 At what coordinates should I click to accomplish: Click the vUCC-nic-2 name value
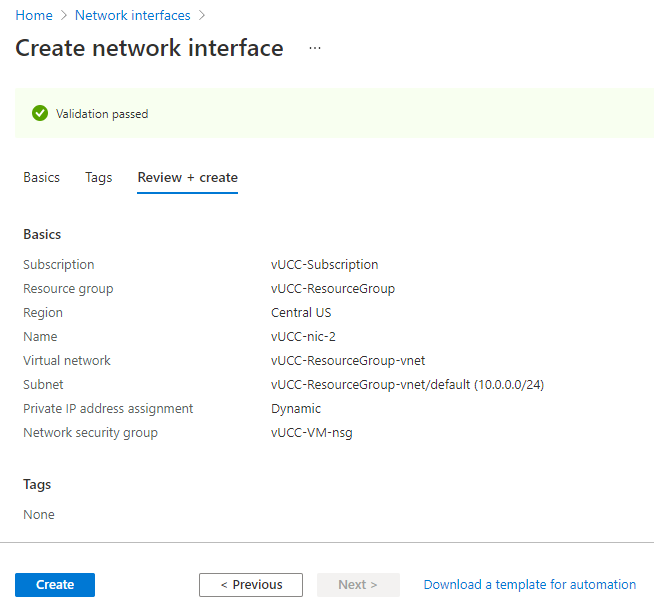pyautogui.click(x=304, y=337)
